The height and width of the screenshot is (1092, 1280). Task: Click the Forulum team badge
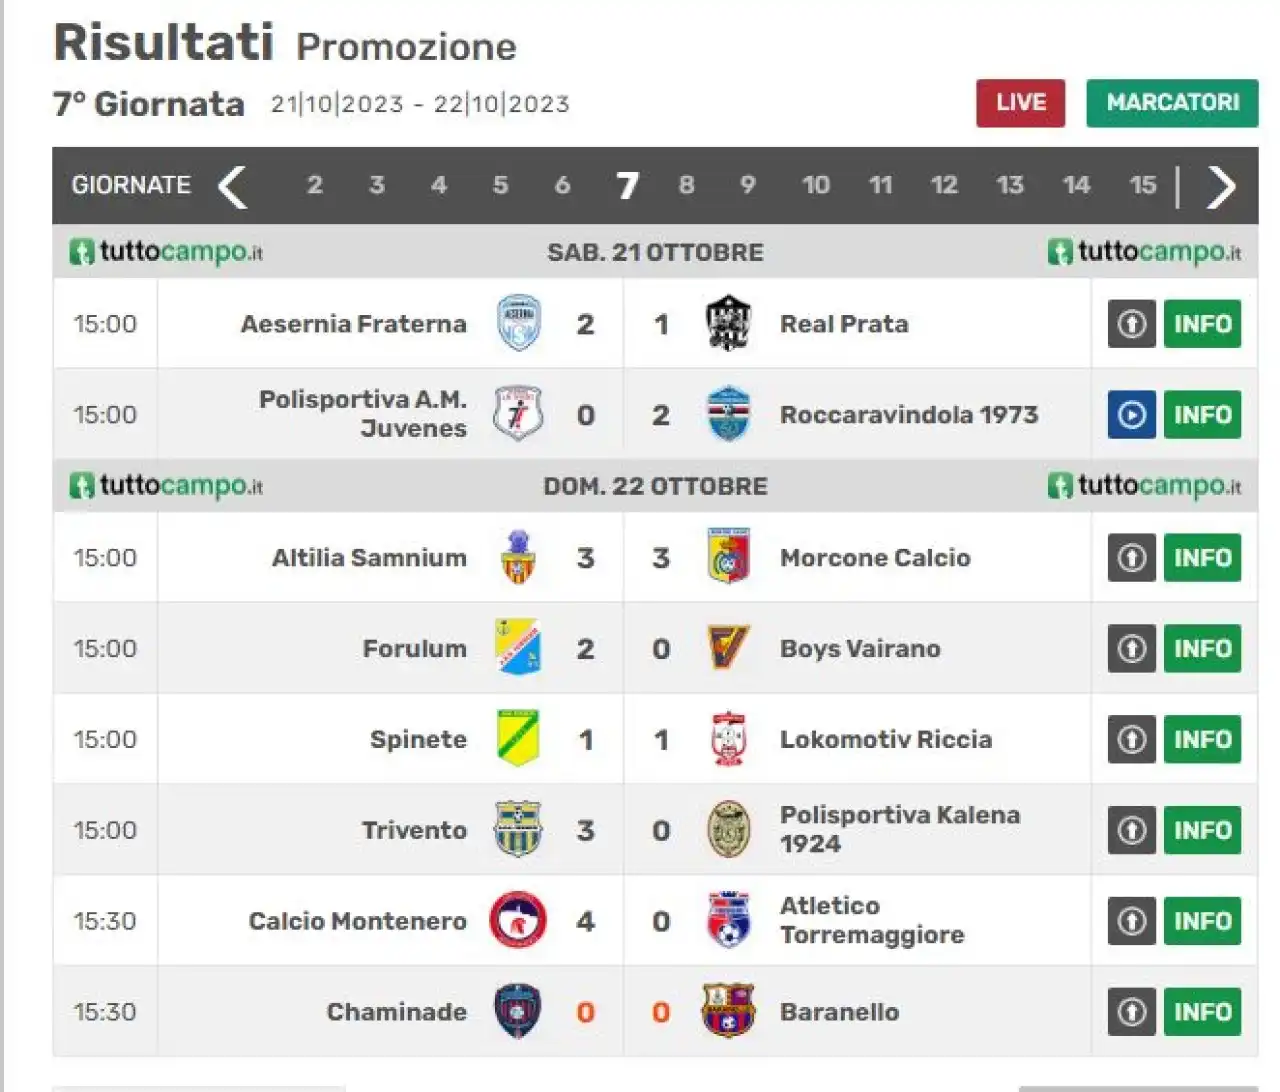click(x=518, y=647)
